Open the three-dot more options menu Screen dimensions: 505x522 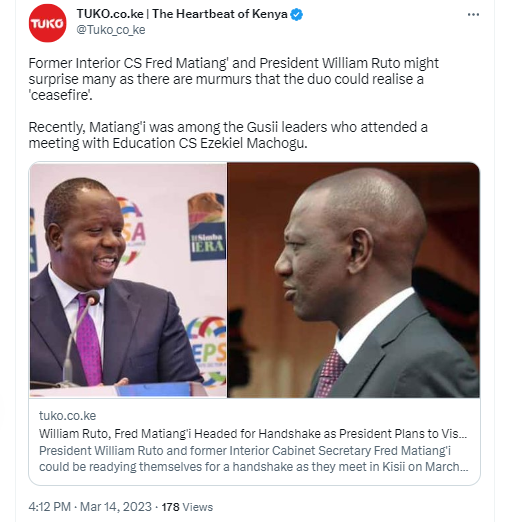pos(473,15)
